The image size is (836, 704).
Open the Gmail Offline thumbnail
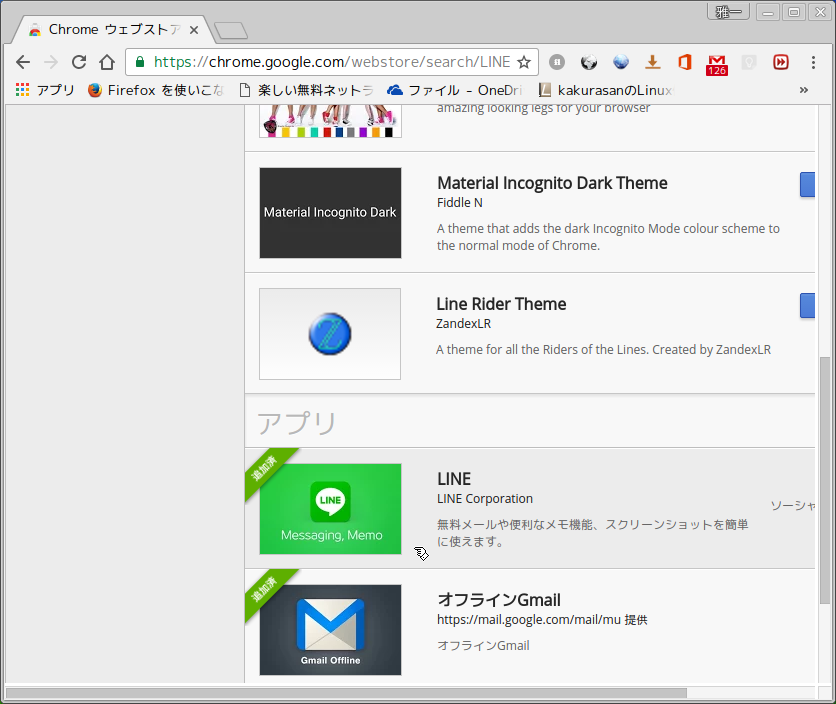point(330,630)
